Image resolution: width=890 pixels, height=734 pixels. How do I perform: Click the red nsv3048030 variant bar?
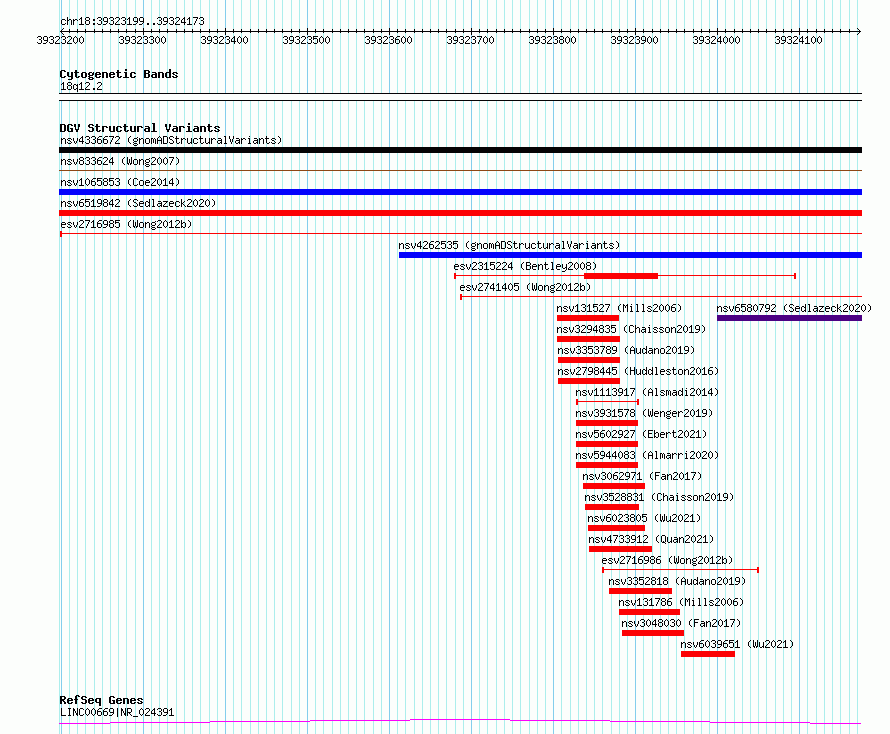click(x=653, y=633)
